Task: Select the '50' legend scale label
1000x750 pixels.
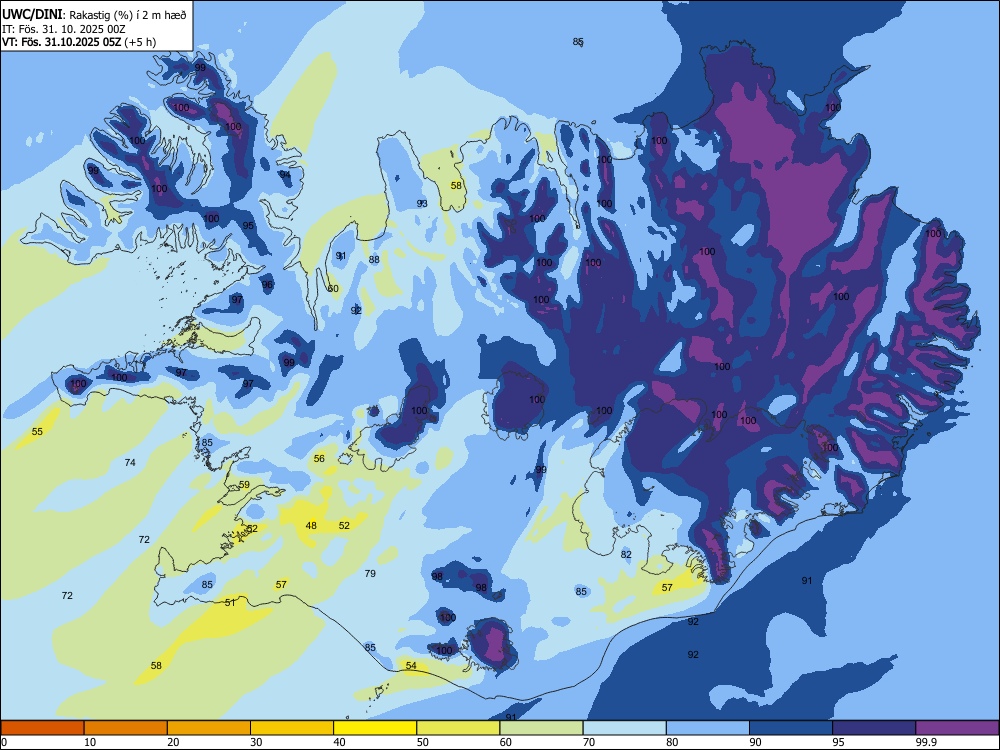Action: coord(422,742)
